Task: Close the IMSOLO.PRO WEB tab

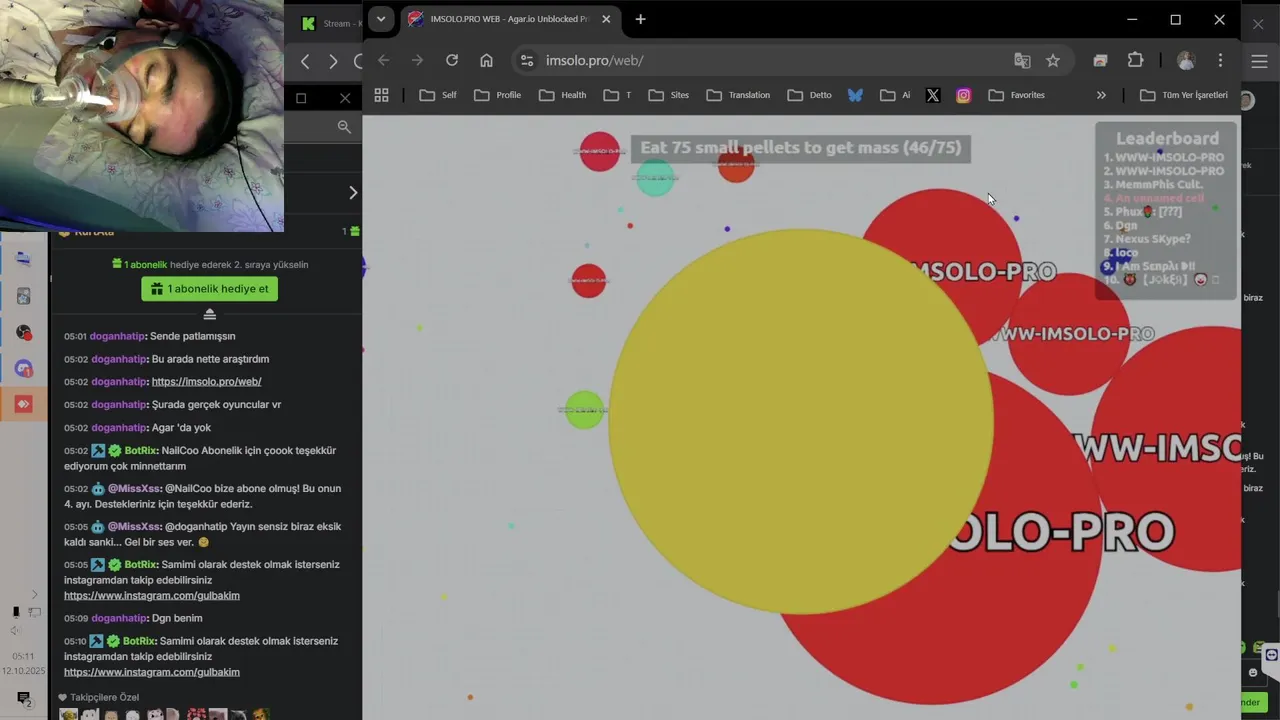Action: click(x=606, y=19)
